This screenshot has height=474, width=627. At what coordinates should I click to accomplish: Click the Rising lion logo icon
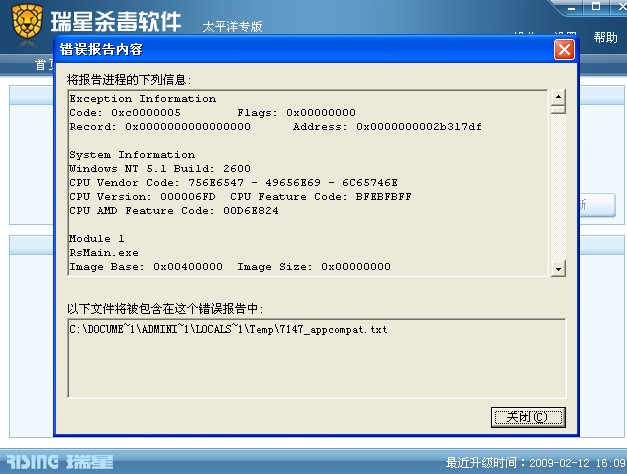click(27, 20)
